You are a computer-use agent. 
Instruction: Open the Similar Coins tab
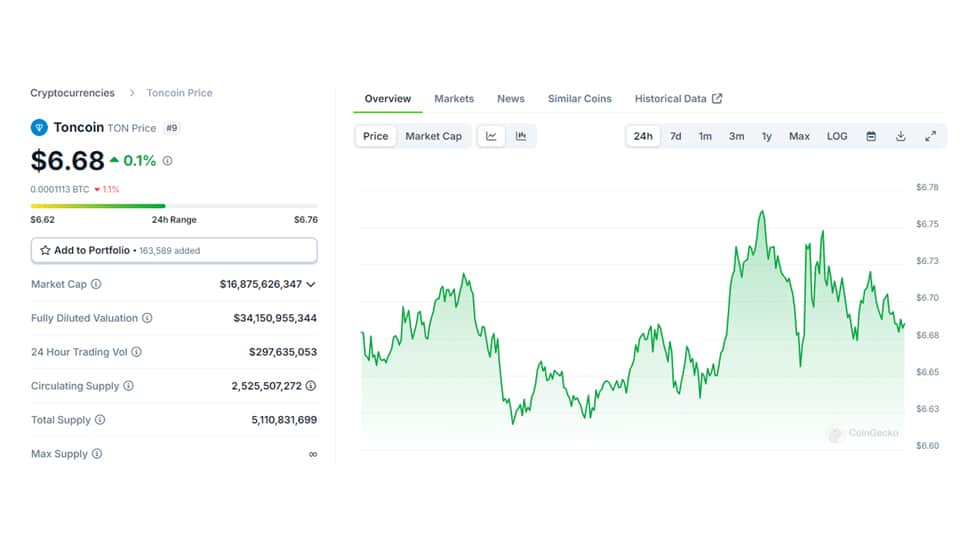click(x=579, y=99)
